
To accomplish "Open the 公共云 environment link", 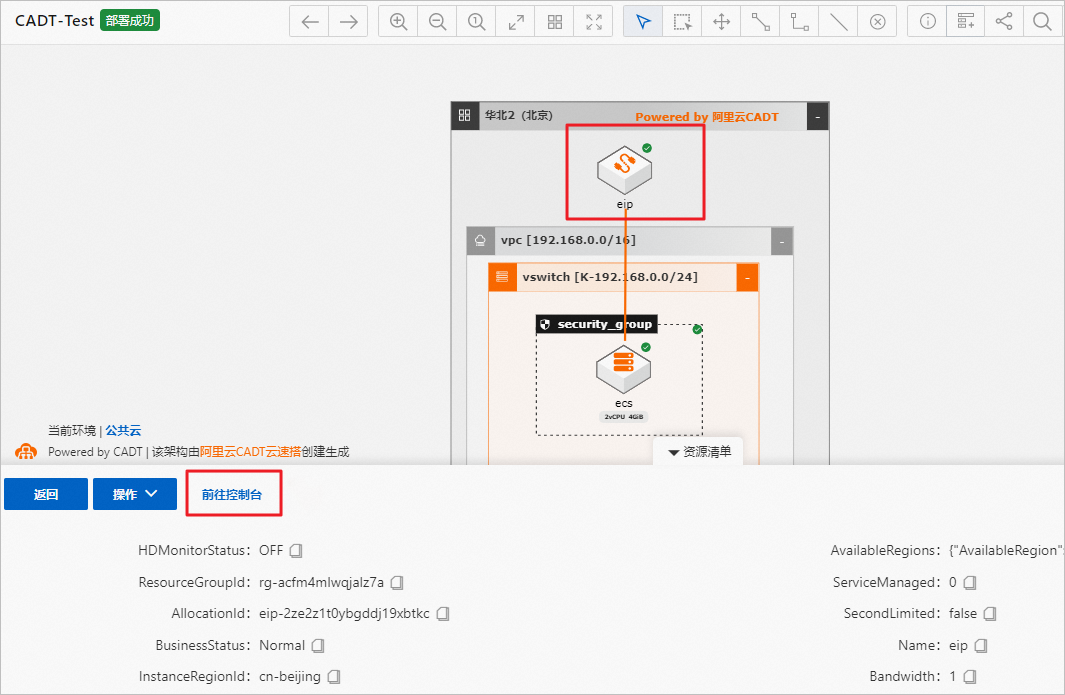I will pos(123,430).
